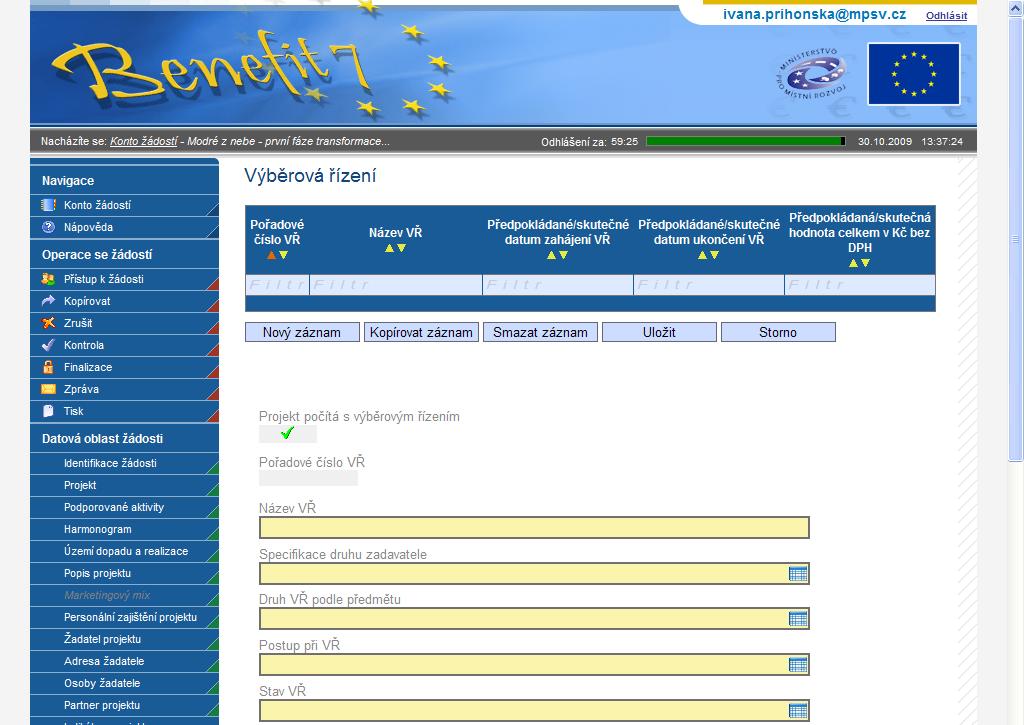The width and height of the screenshot is (1024, 725).
Task: Open Území dopadu a realizace
Action: click(124, 551)
